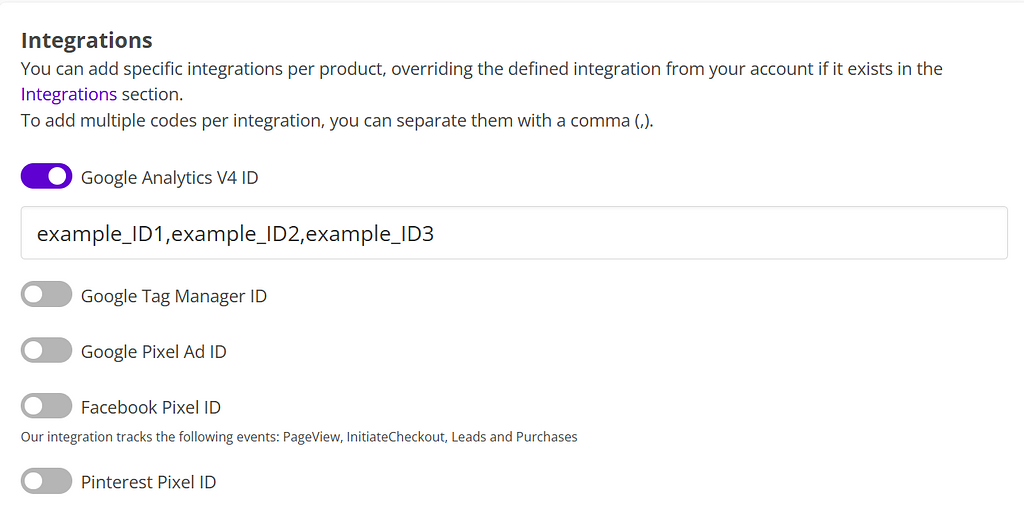Click the Pinterest Pixel ID label
Image resolution: width=1024 pixels, height=518 pixels.
[148, 482]
